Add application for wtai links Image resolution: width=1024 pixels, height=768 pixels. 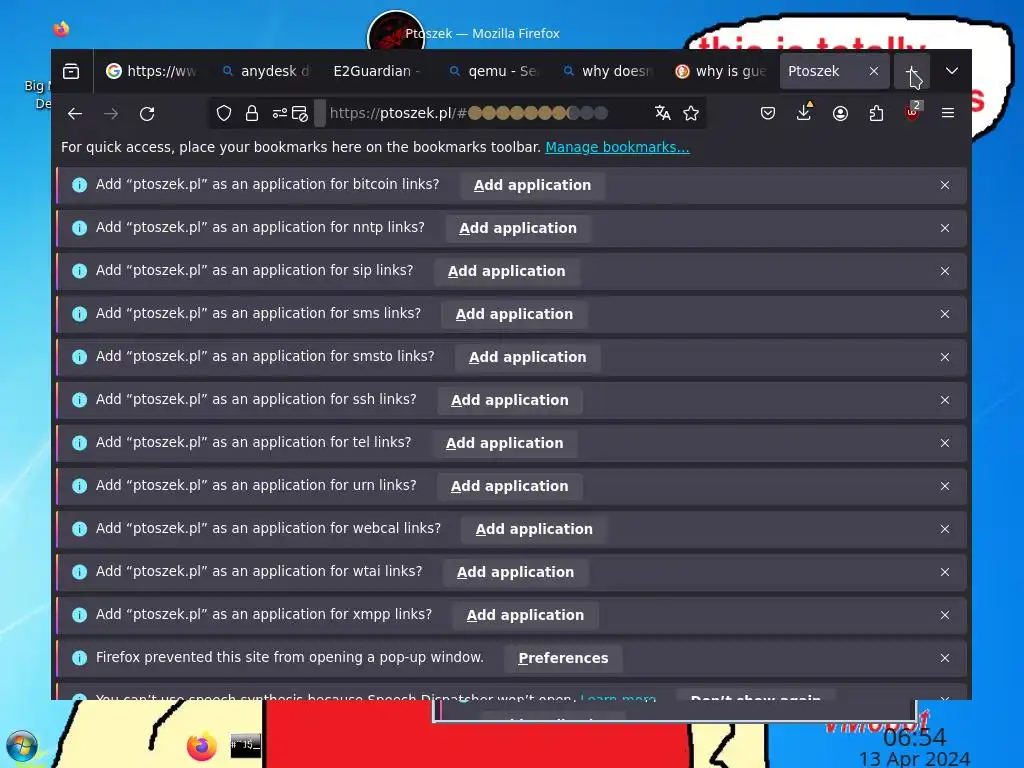pos(515,572)
